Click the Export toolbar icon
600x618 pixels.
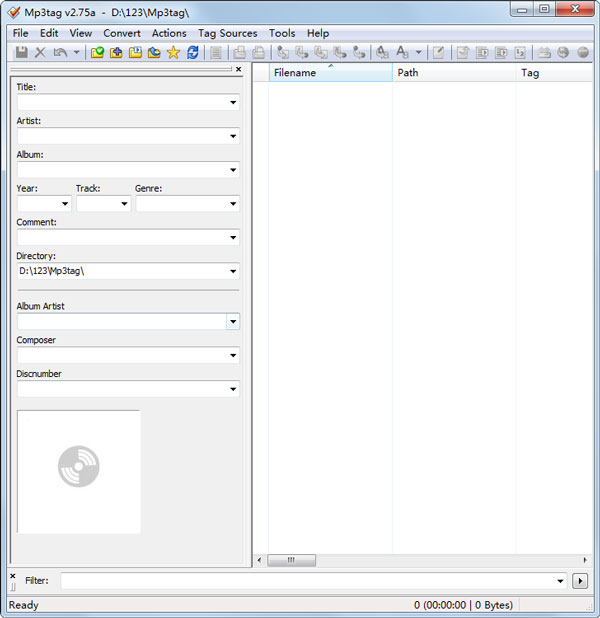pos(463,52)
